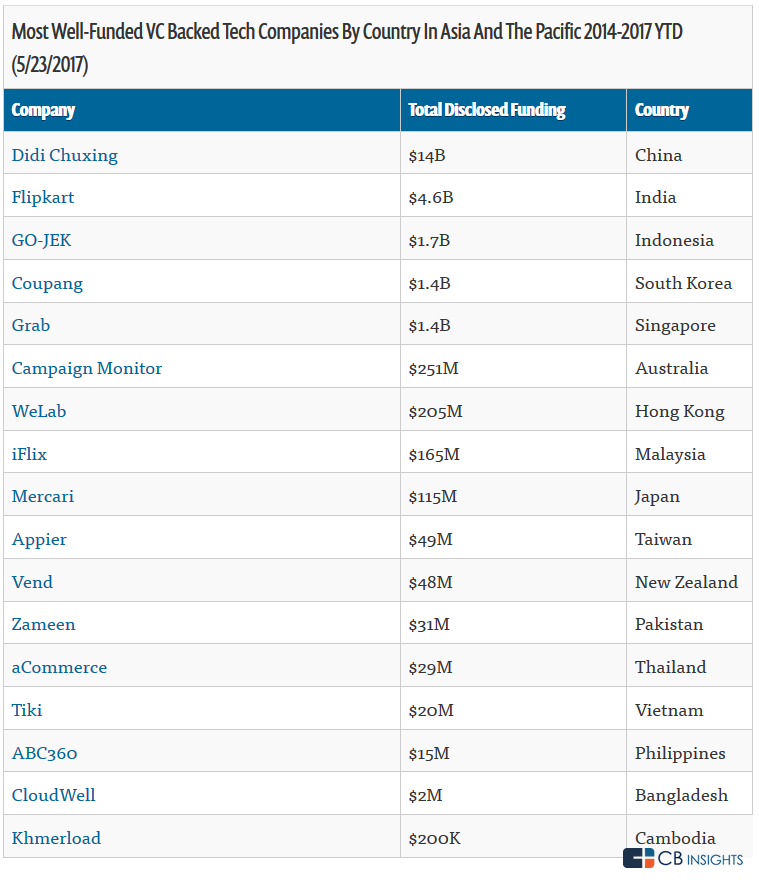759x884 pixels.
Task: Click the GO-JEK link
Action: (x=42, y=240)
